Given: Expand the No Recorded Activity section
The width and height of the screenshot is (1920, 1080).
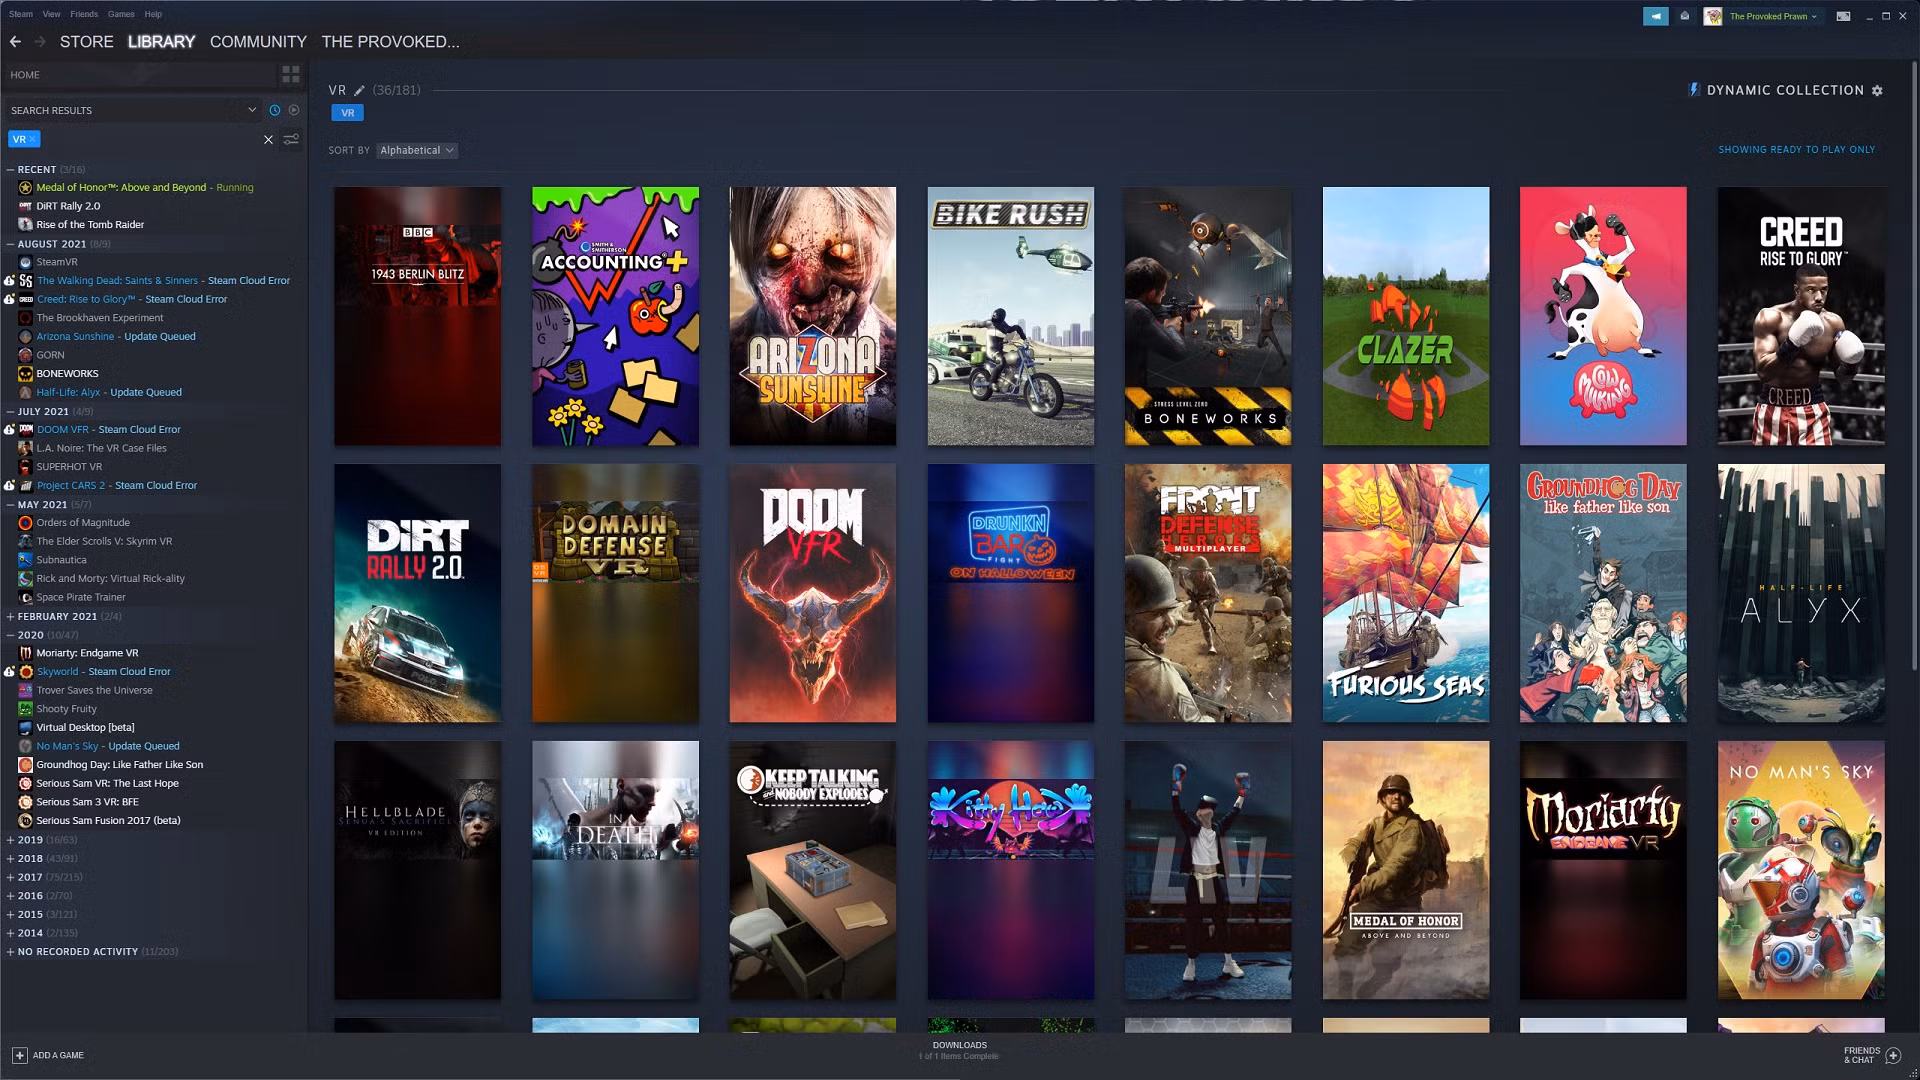Looking at the screenshot, I should click(10, 952).
